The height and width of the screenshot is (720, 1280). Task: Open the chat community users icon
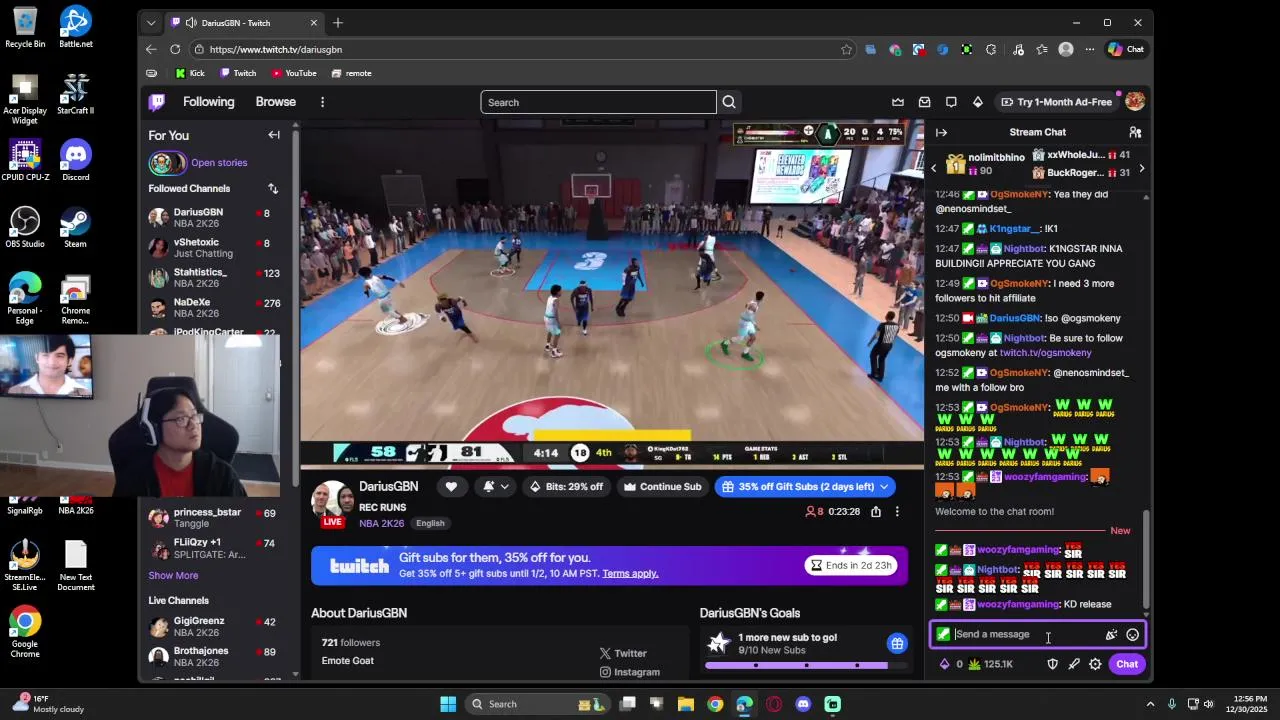pyautogui.click(x=1135, y=132)
